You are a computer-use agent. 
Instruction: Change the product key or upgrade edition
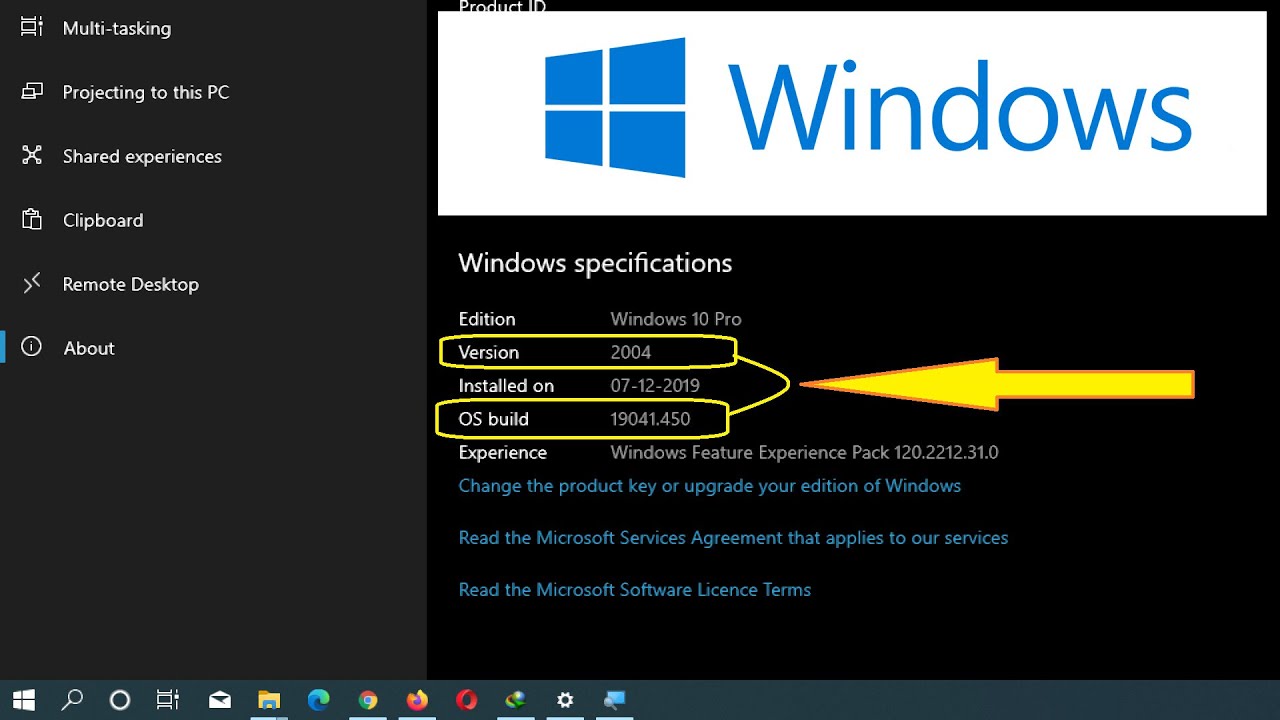709,486
